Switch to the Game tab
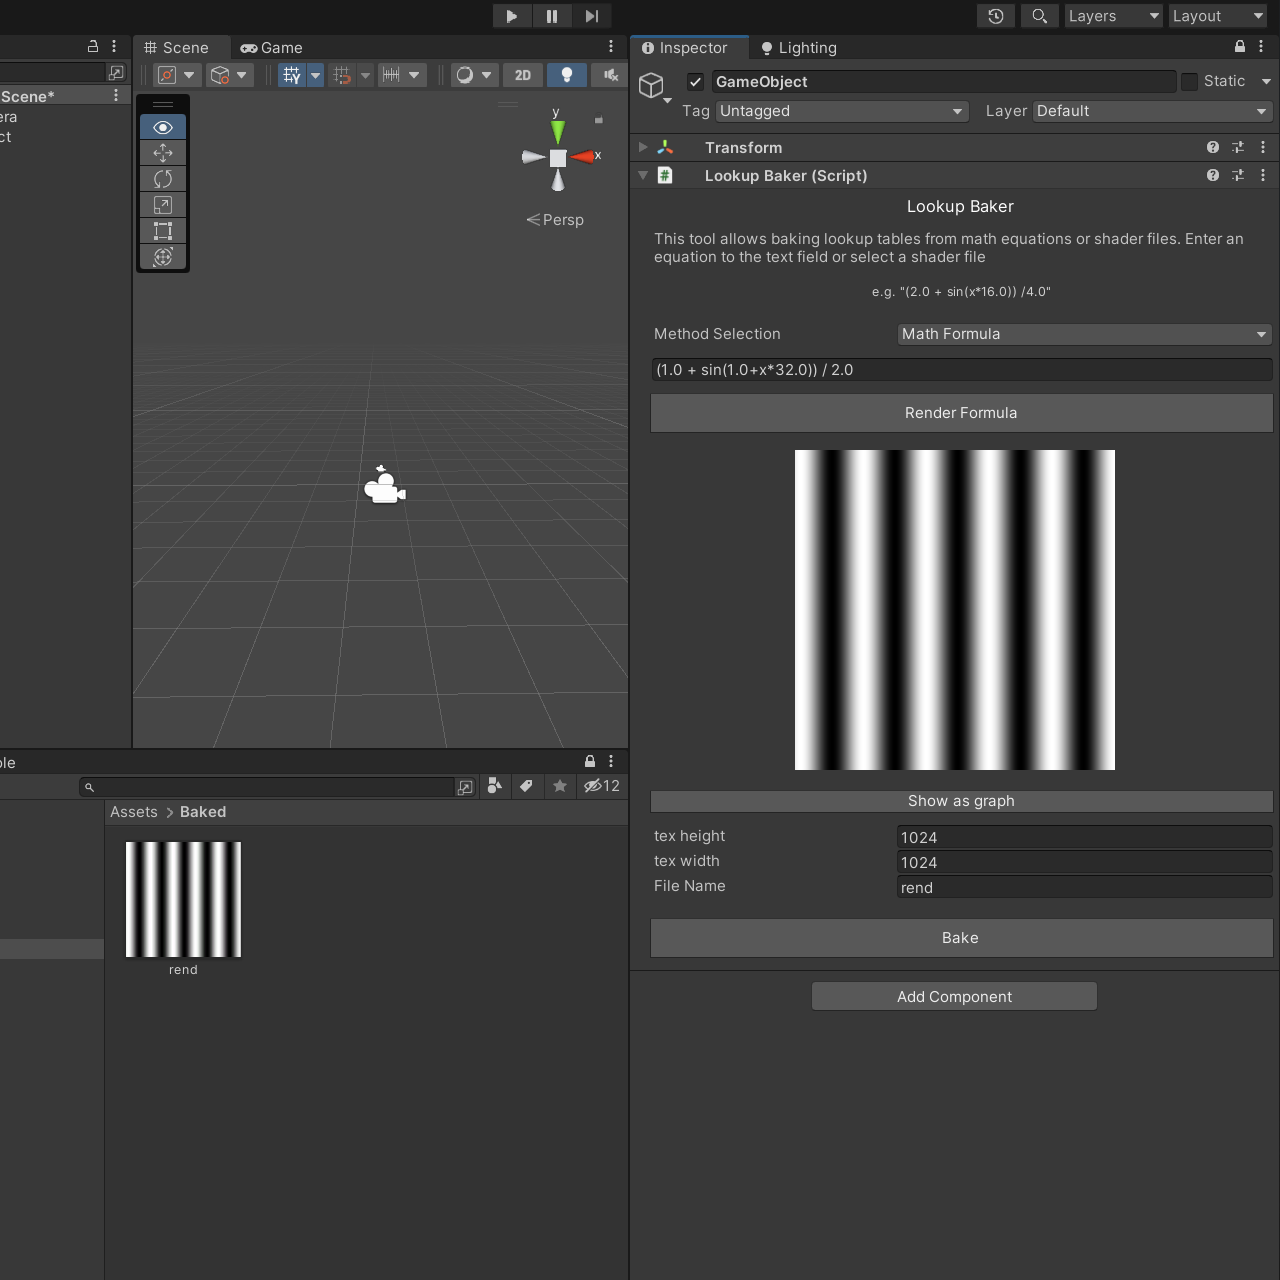 tap(272, 48)
